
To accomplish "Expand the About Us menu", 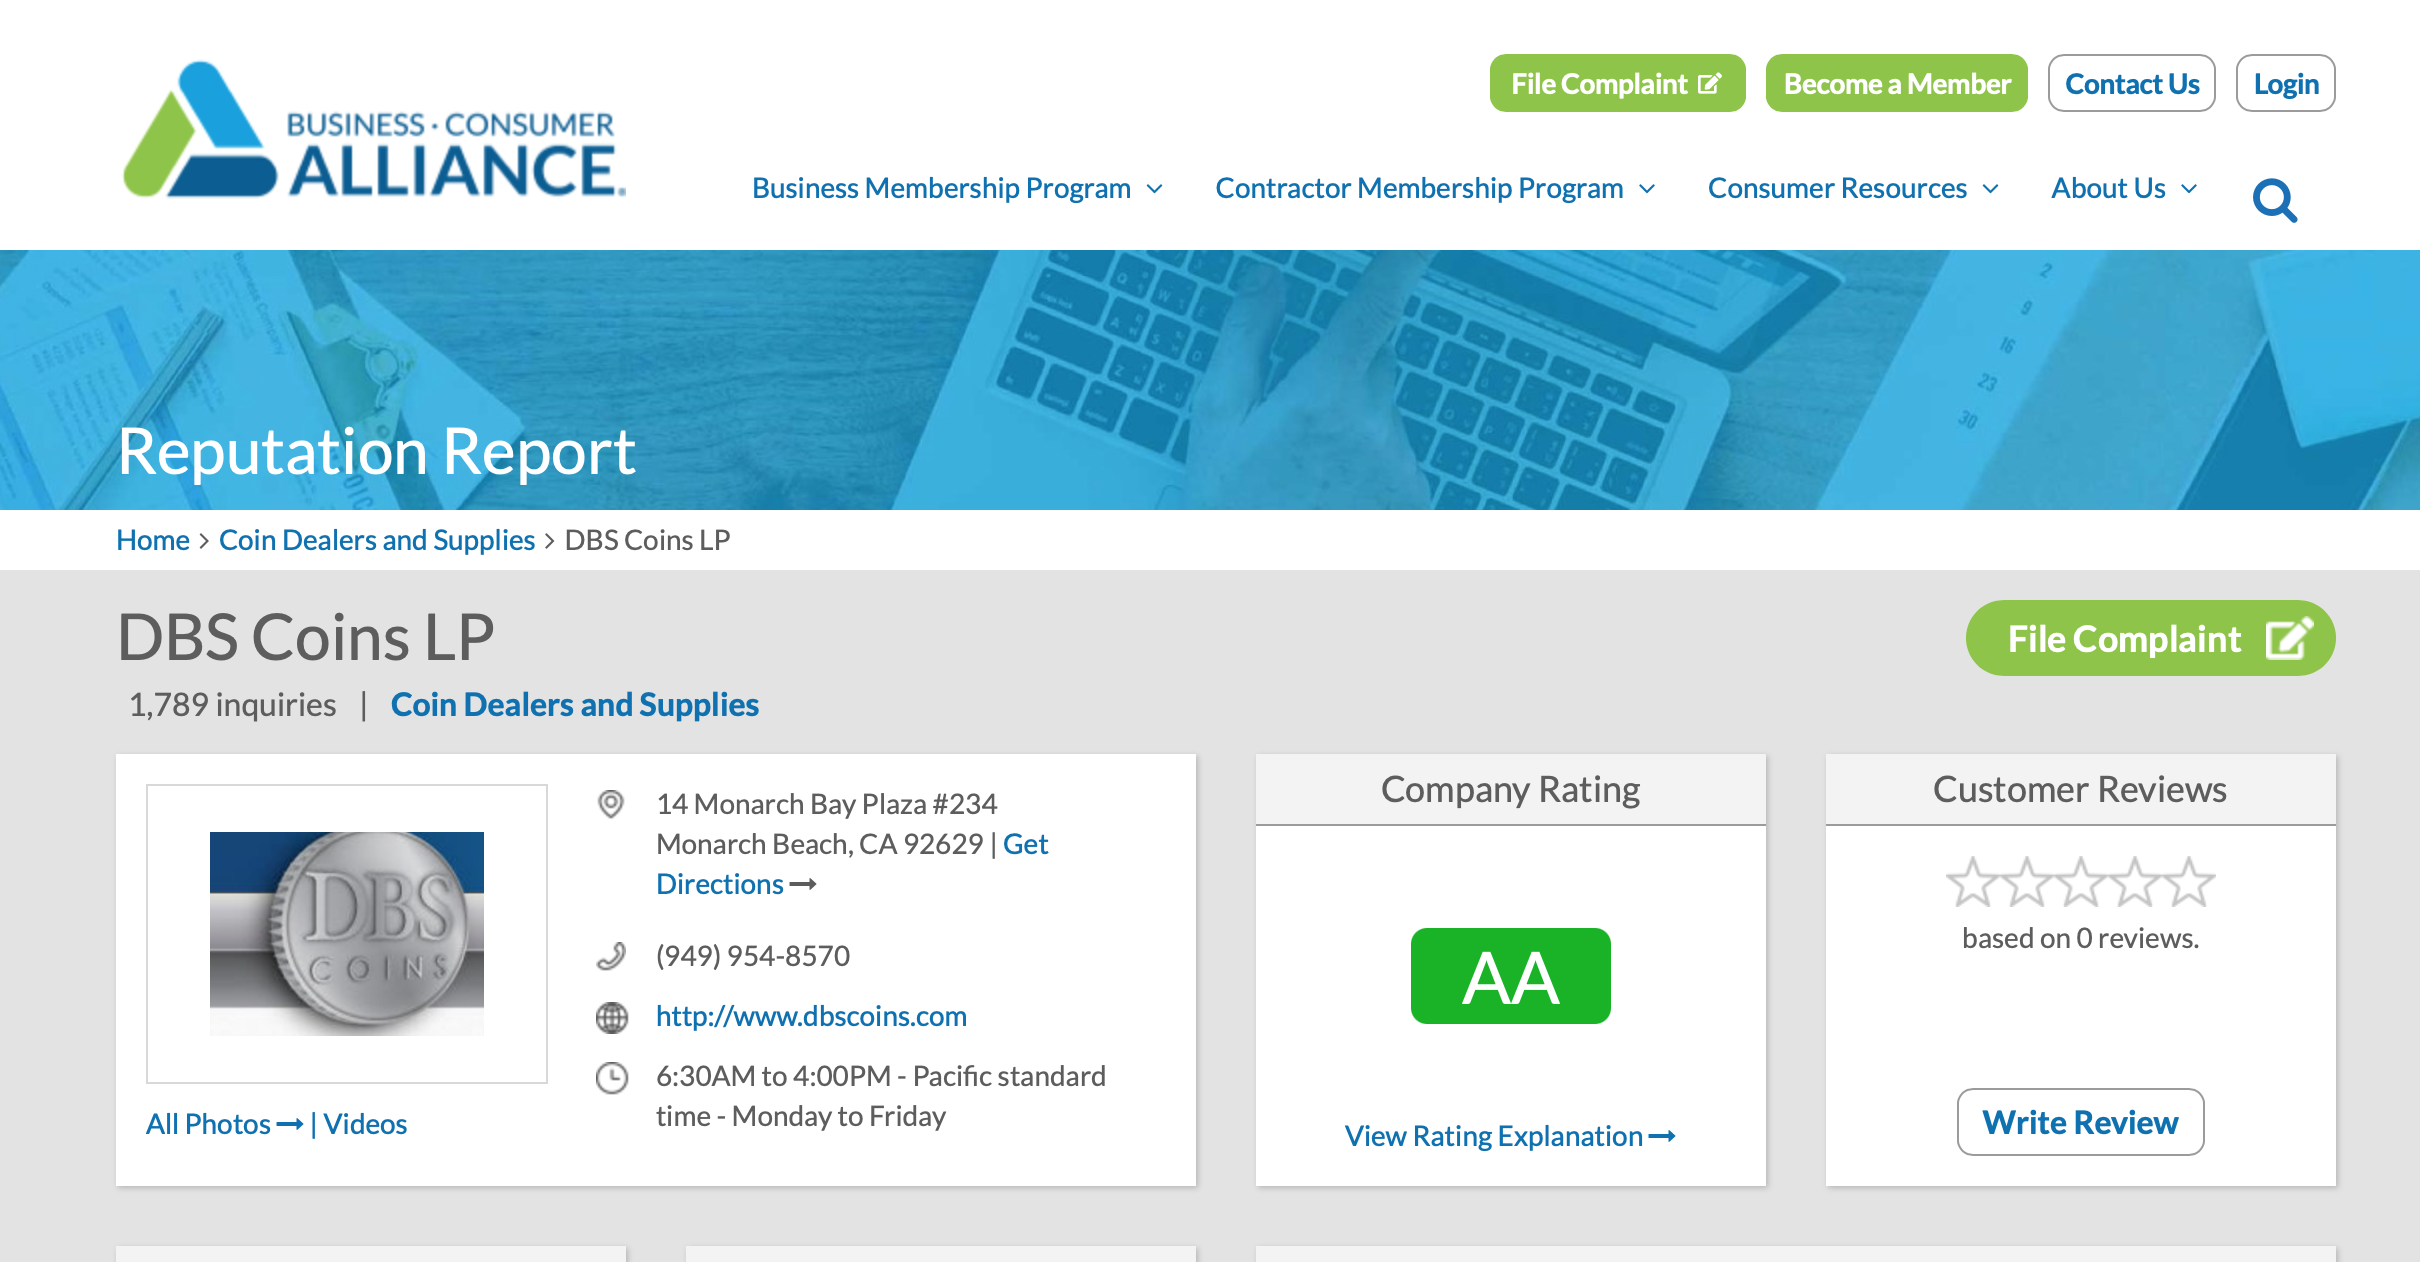I will [x=2124, y=188].
